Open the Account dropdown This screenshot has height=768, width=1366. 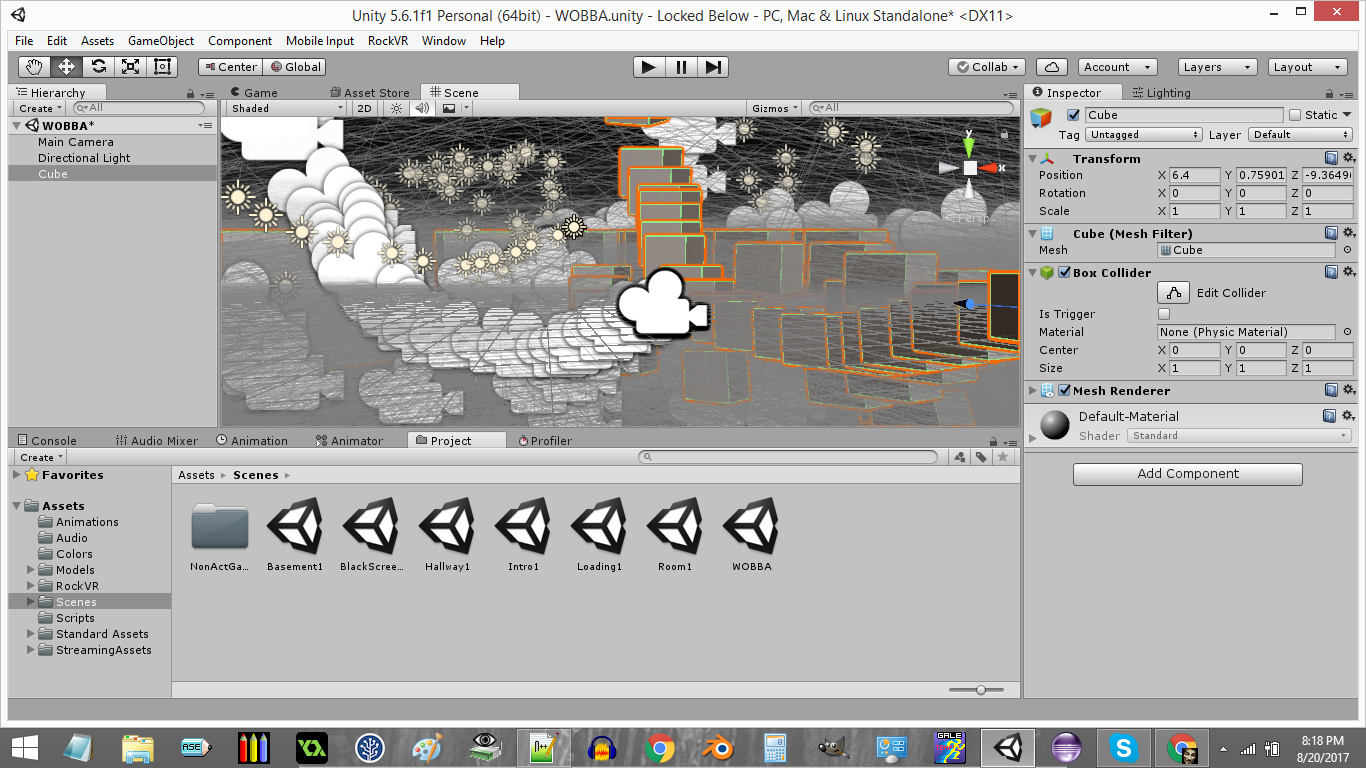click(1118, 67)
